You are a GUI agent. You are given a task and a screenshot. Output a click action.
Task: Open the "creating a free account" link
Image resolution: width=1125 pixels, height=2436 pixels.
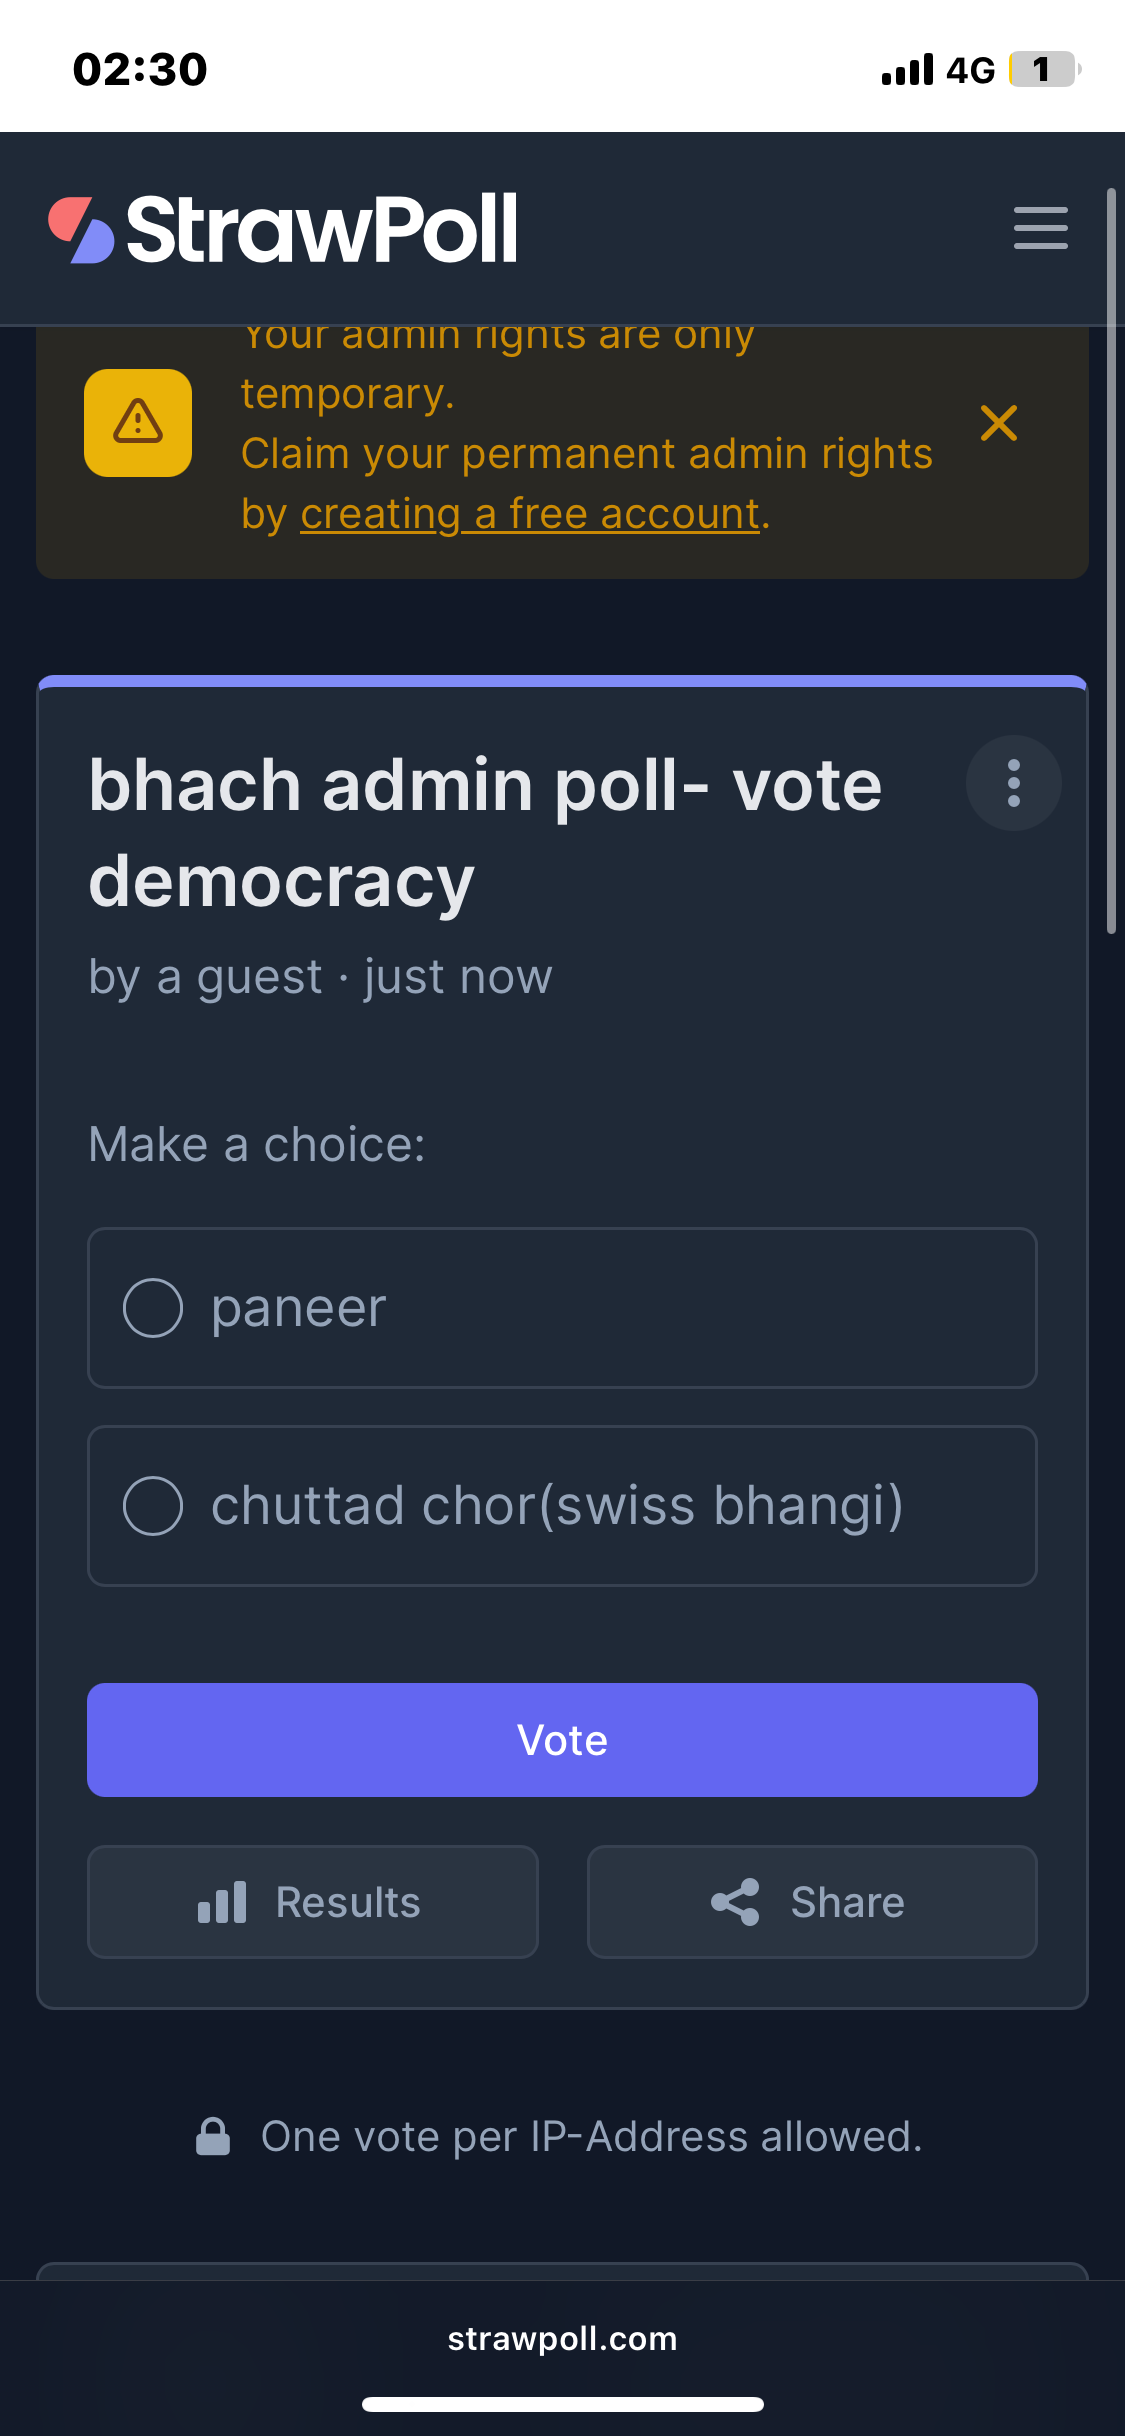pyautogui.click(x=530, y=514)
